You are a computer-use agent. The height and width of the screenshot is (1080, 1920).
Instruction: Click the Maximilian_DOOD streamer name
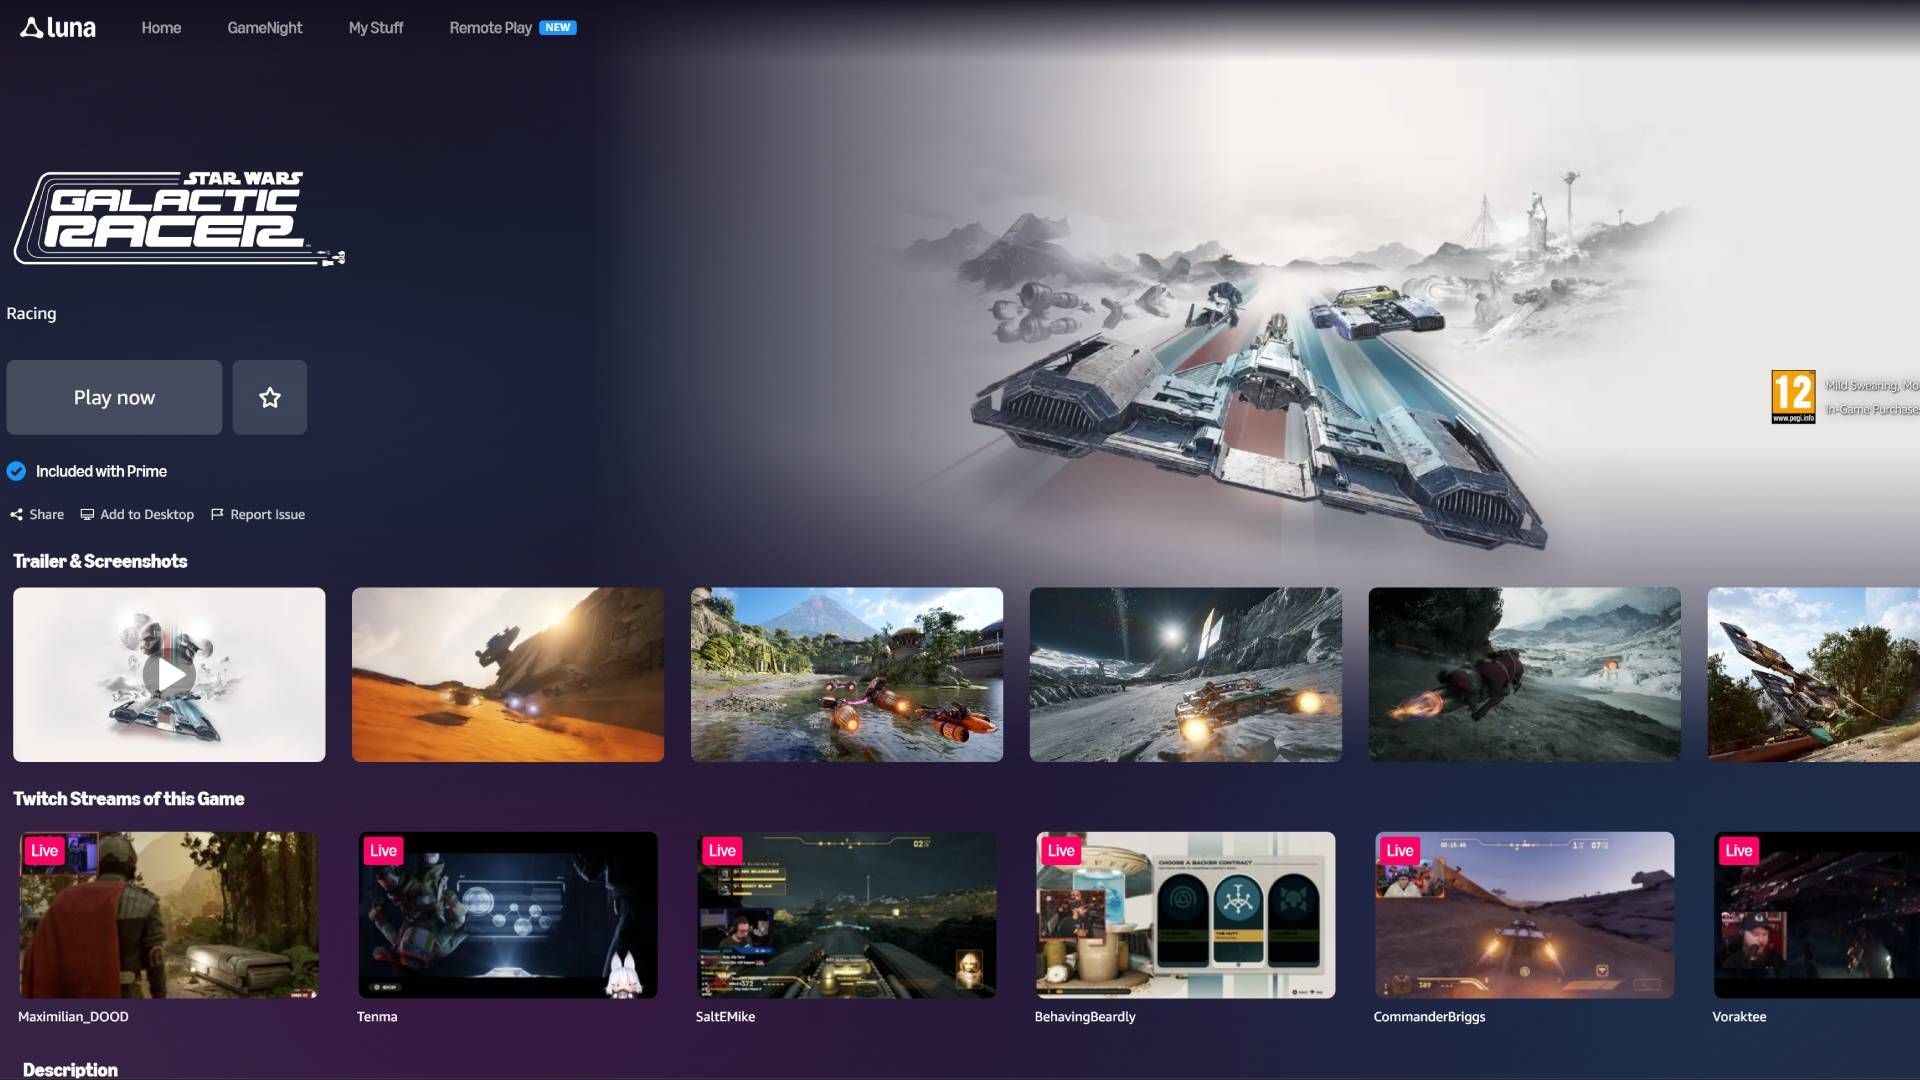pos(73,1016)
